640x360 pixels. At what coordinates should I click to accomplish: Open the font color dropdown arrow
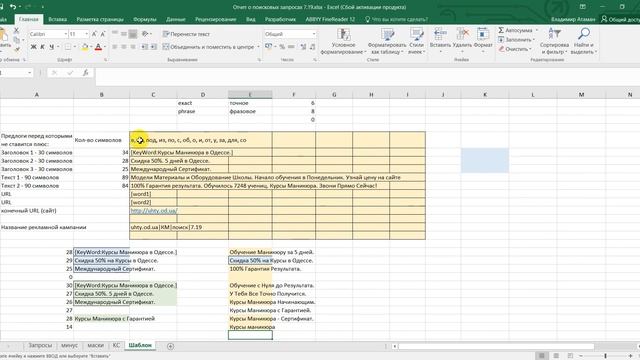coord(104,47)
